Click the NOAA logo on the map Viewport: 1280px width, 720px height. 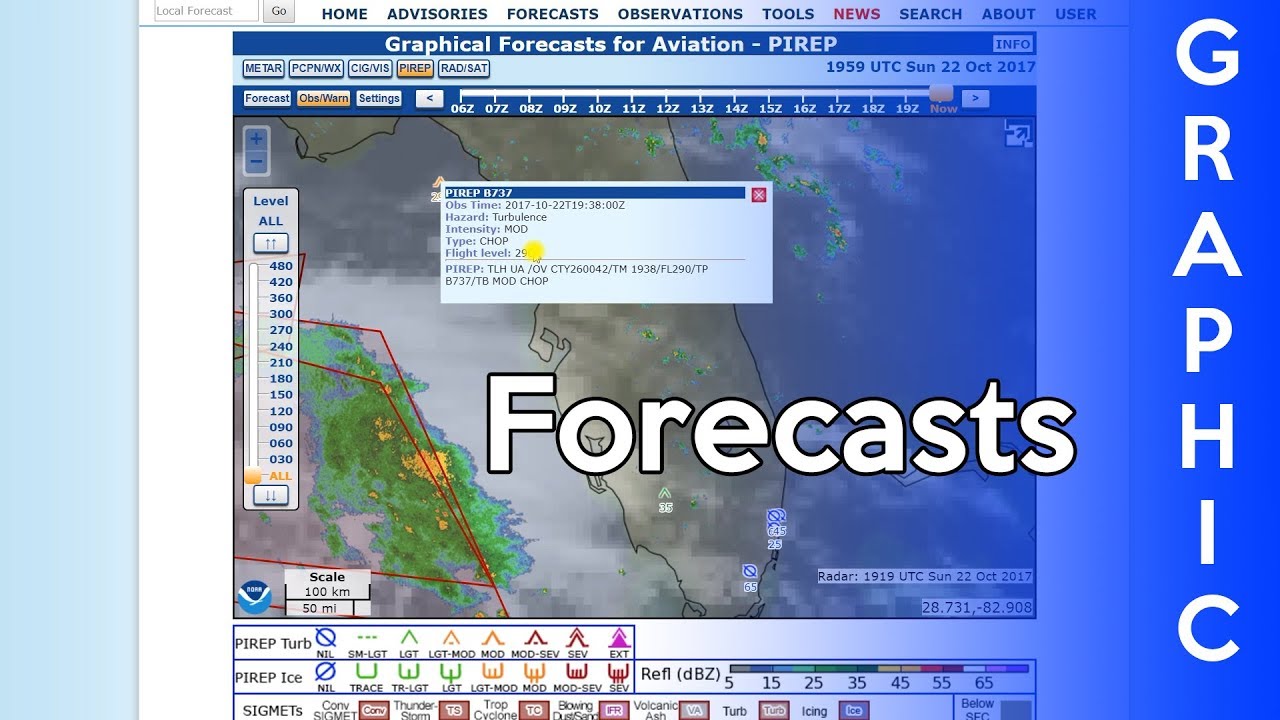(254, 596)
